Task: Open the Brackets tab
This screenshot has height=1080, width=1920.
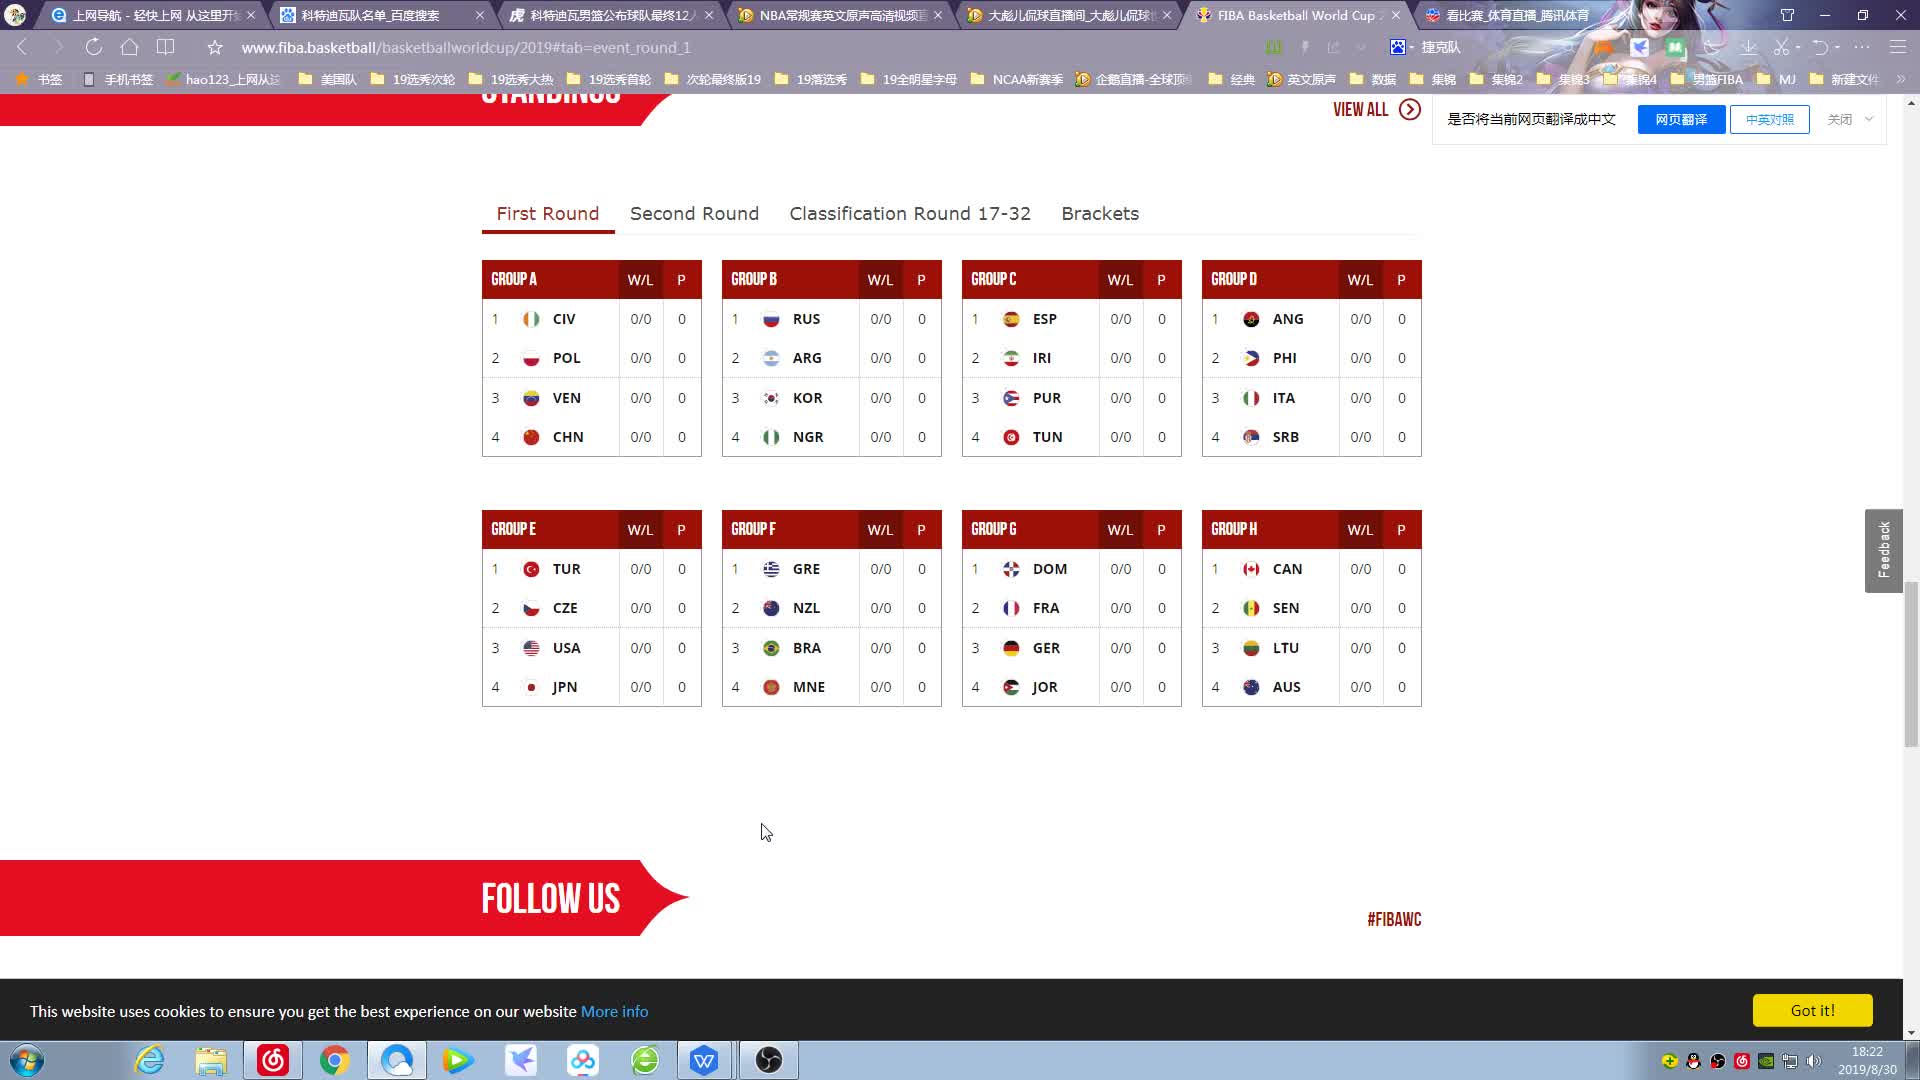Action: (1100, 214)
